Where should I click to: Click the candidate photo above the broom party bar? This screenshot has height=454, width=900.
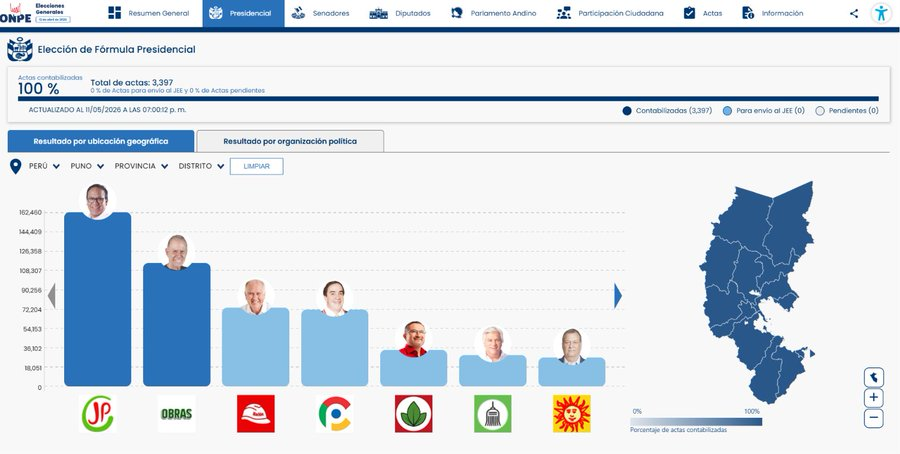492,344
